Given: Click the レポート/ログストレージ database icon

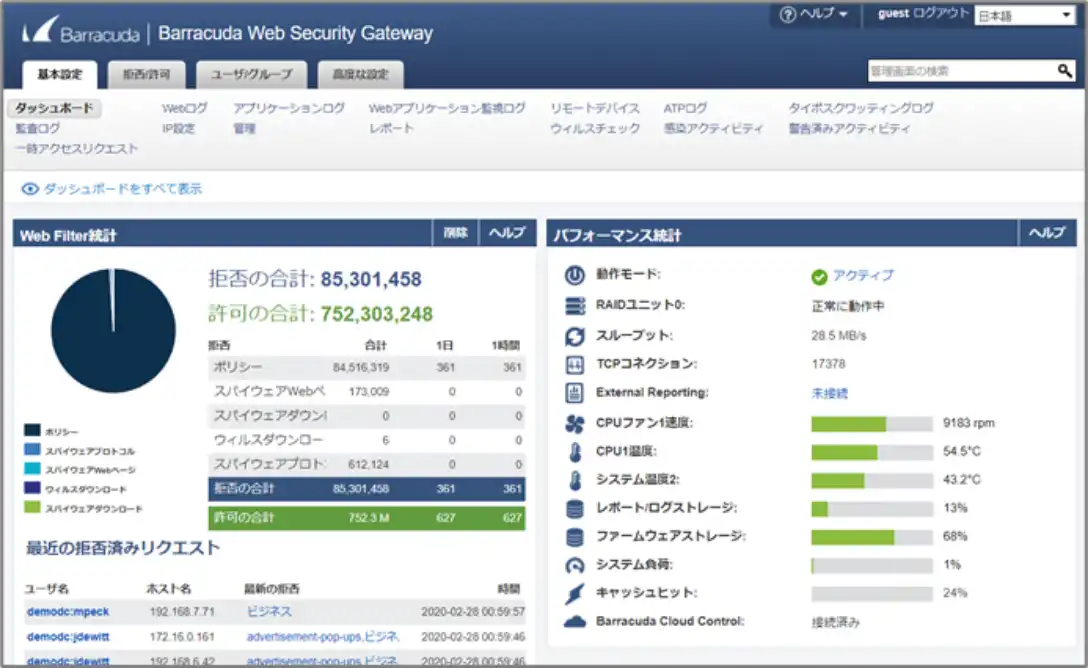Looking at the screenshot, I should point(575,508).
